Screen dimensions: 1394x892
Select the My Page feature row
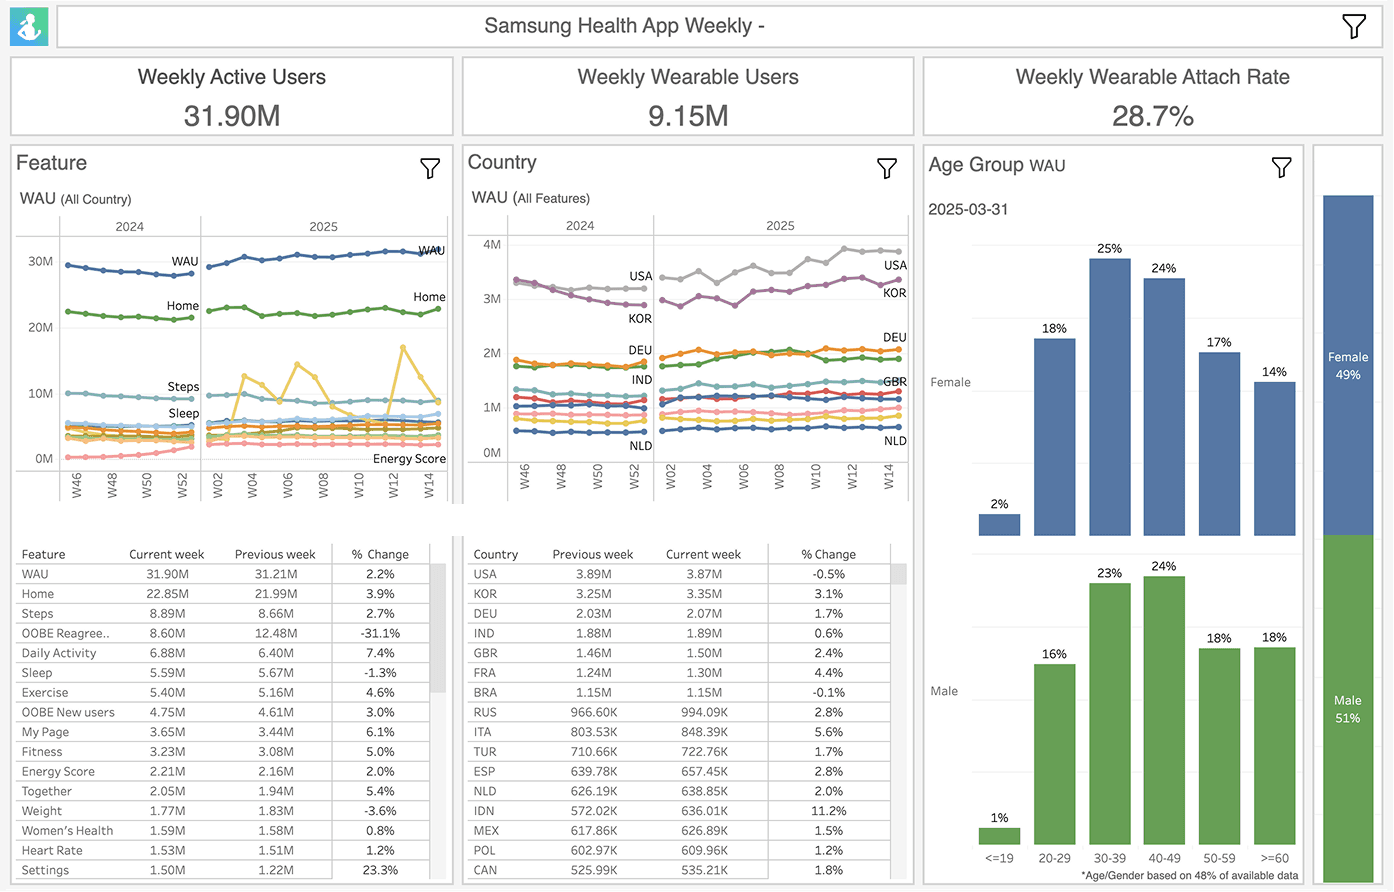tap(223, 732)
